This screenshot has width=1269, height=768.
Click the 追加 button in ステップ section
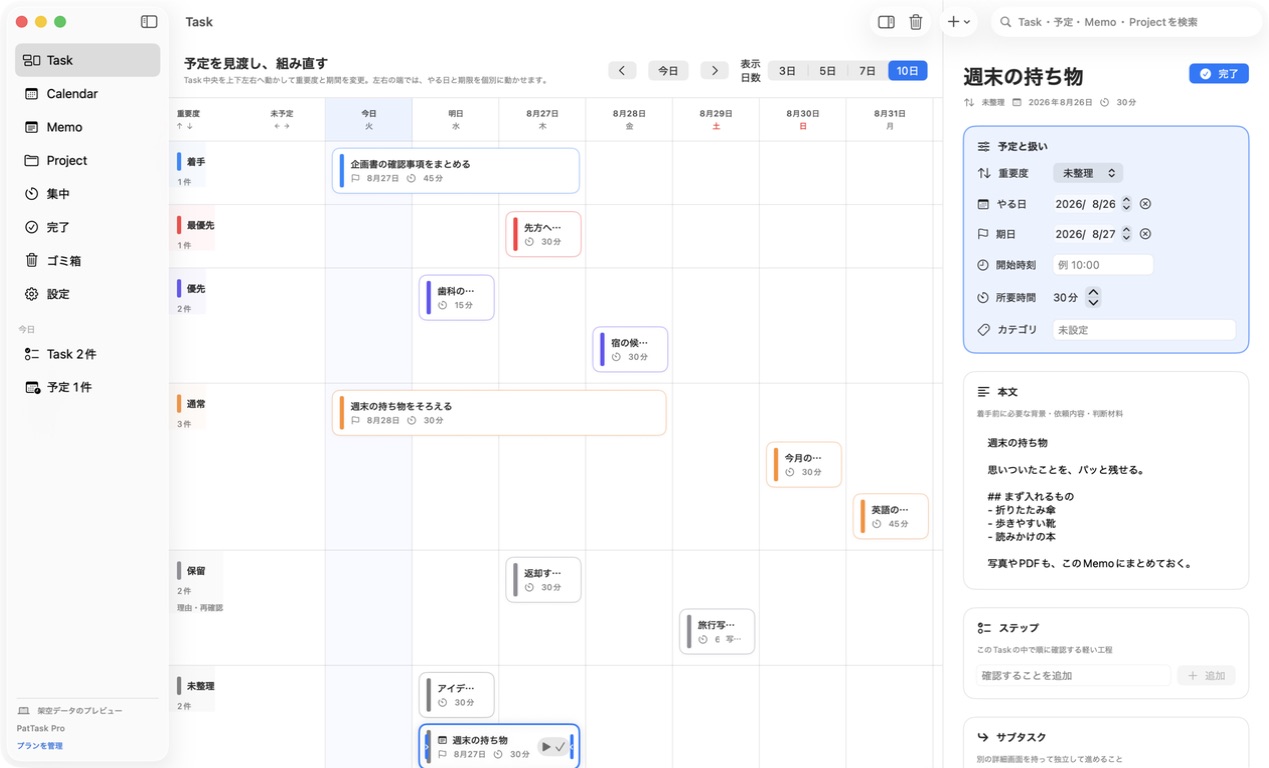point(1206,676)
